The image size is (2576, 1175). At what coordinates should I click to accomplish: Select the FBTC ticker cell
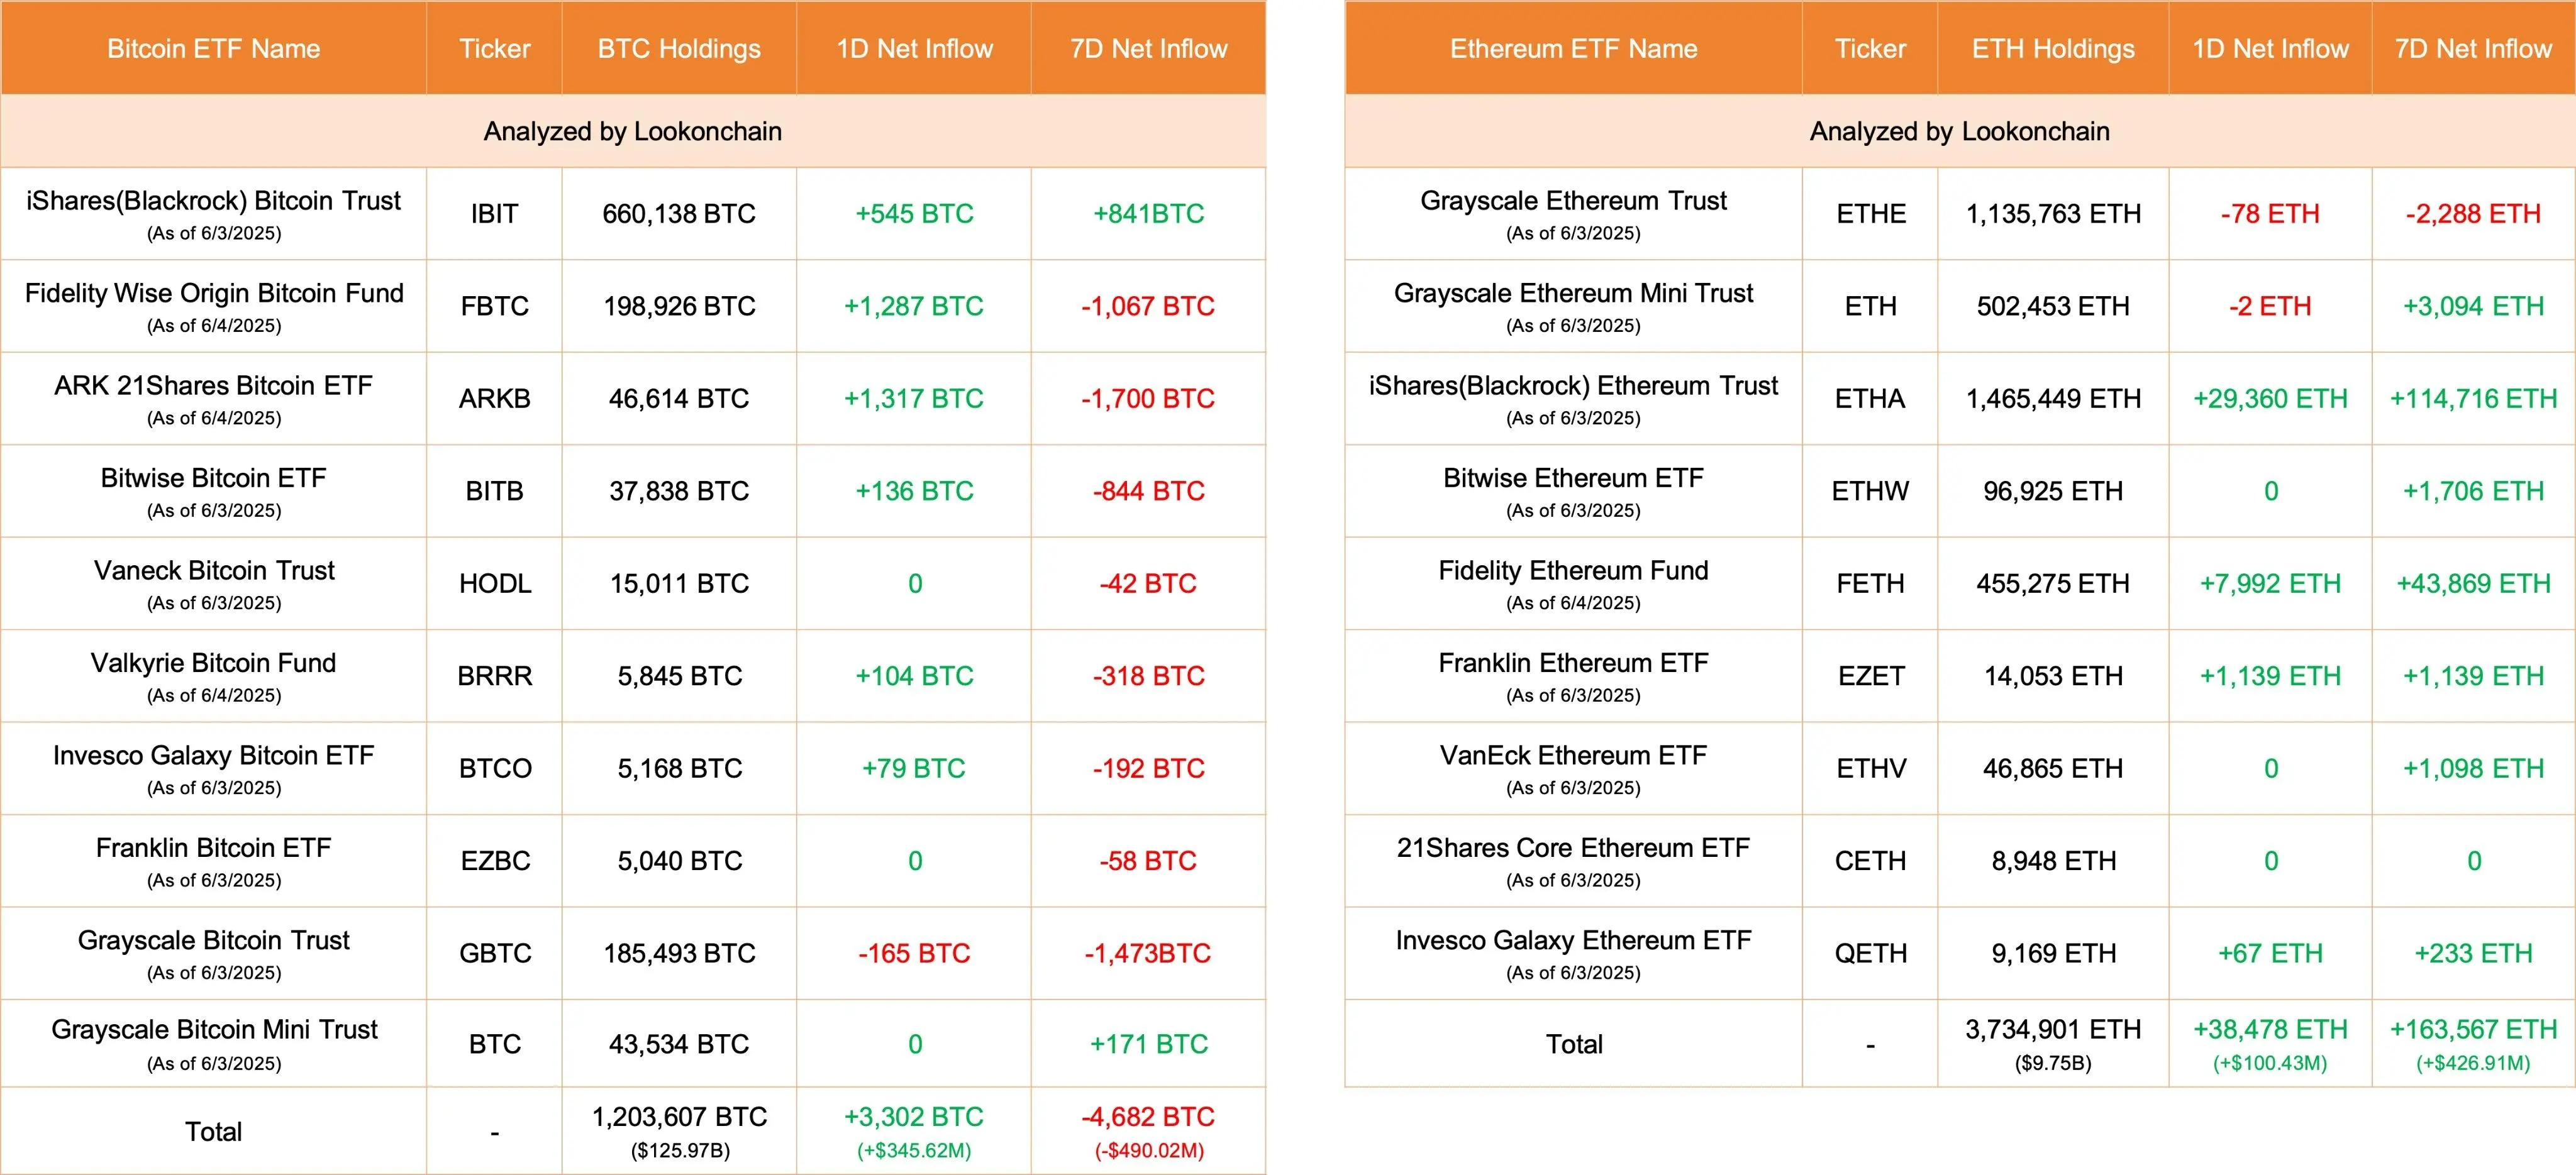(494, 306)
